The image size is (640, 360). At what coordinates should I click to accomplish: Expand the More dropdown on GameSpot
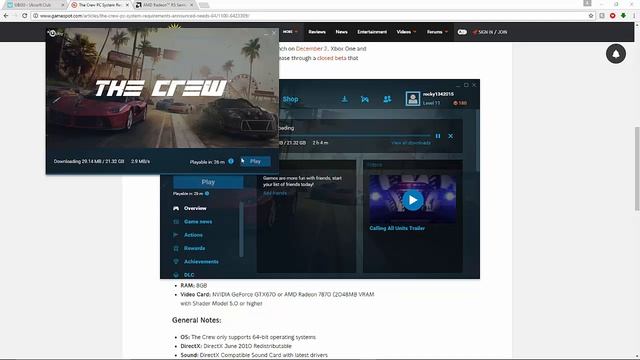290,32
